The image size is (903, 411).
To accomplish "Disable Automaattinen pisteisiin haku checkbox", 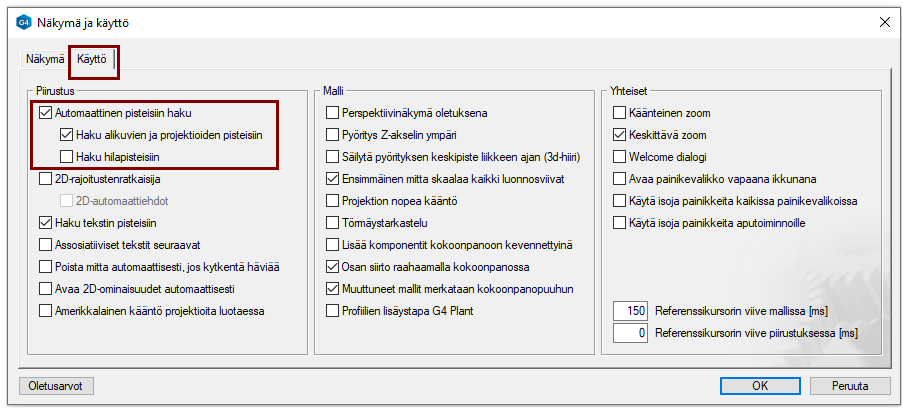I will (x=46, y=113).
